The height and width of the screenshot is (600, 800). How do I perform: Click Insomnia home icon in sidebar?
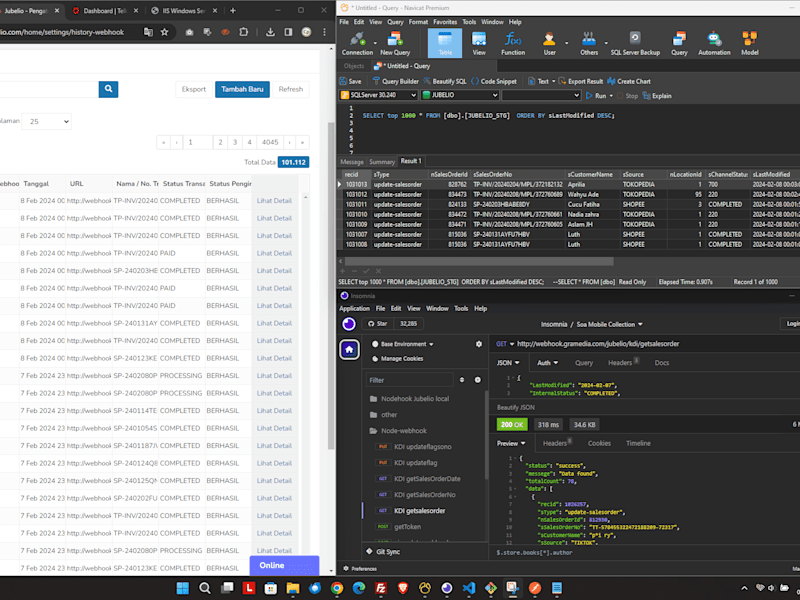(349, 349)
